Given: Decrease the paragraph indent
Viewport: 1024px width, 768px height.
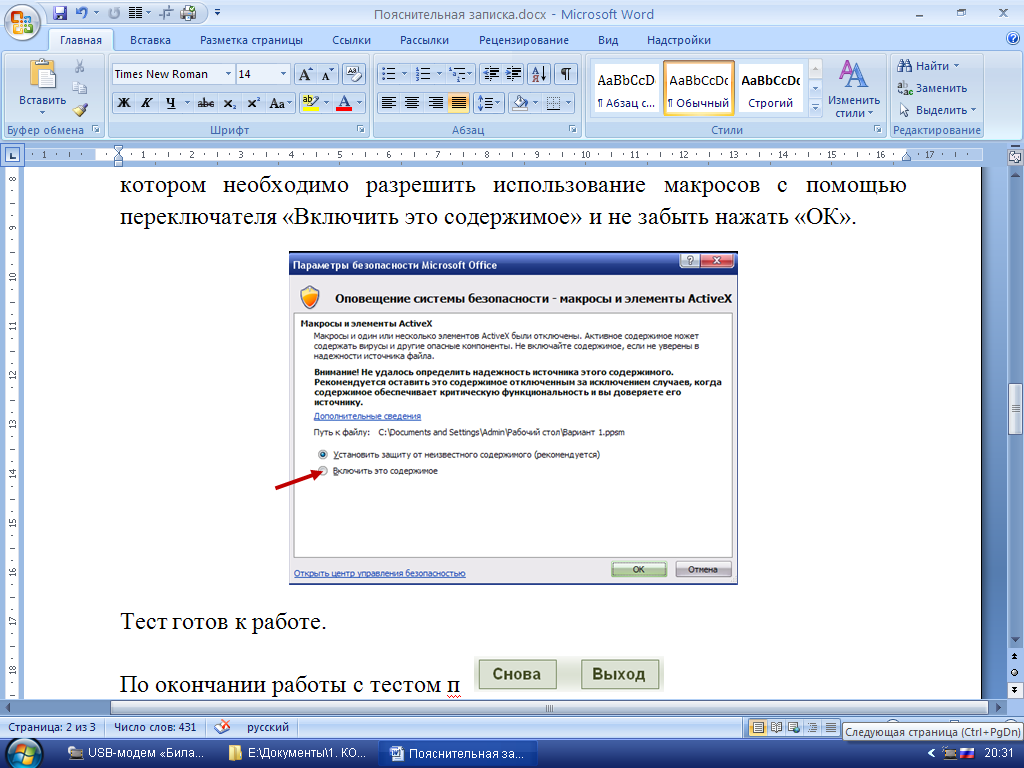Looking at the screenshot, I should click(x=490, y=74).
